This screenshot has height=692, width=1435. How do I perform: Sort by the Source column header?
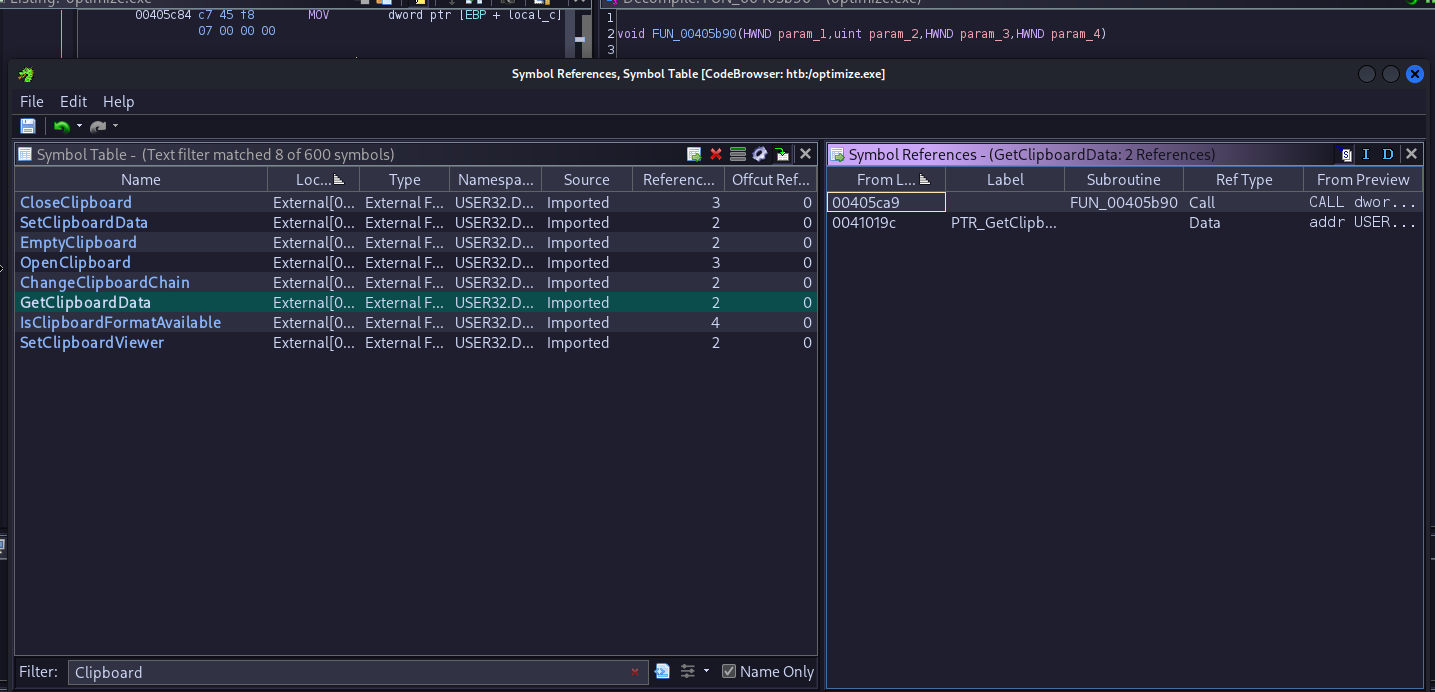pyautogui.click(x=587, y=180)
